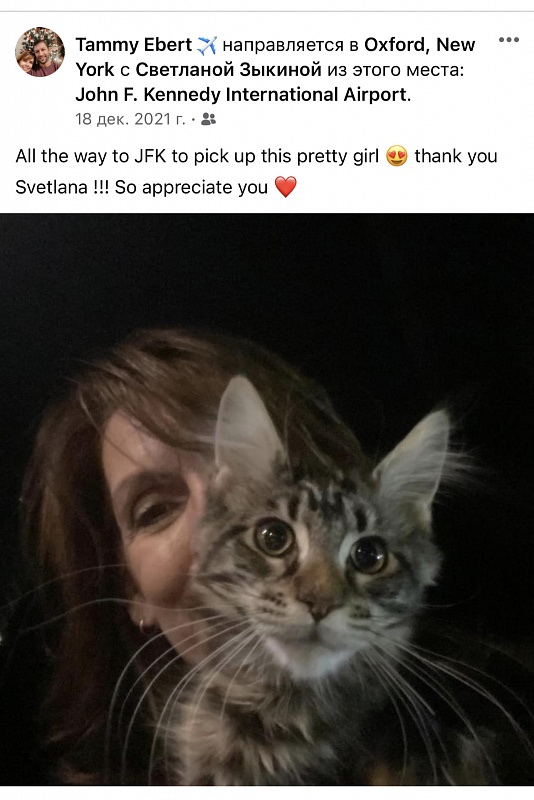Click the word 'направляется' in post header
Image resolution: width=534 pixels, height=800 pixels.
click(283, 45)
